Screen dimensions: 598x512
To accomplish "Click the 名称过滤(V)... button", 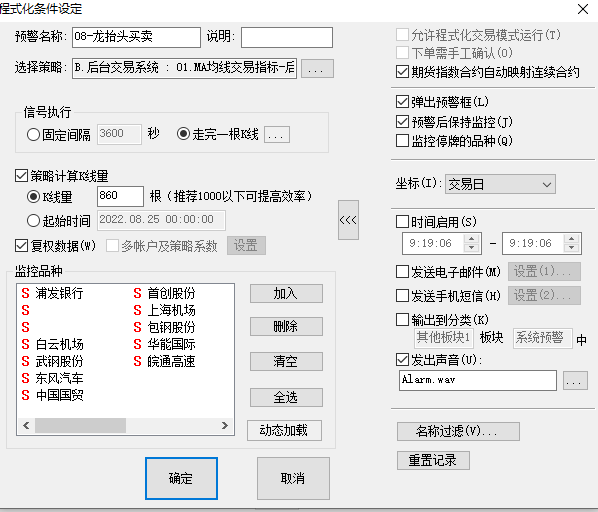I will coord(458,431).
